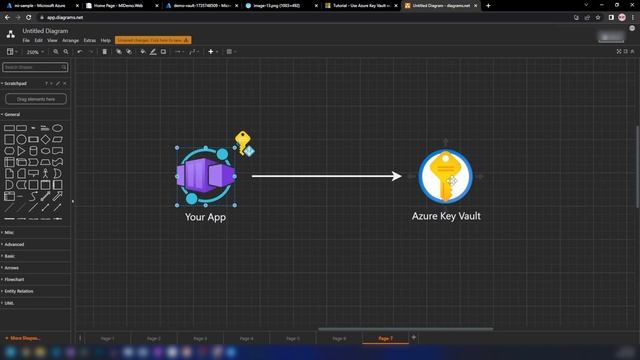This screenshot has height=360, width=640.
Task: Open the Arrange menu
Action: (x=70, y=40)
